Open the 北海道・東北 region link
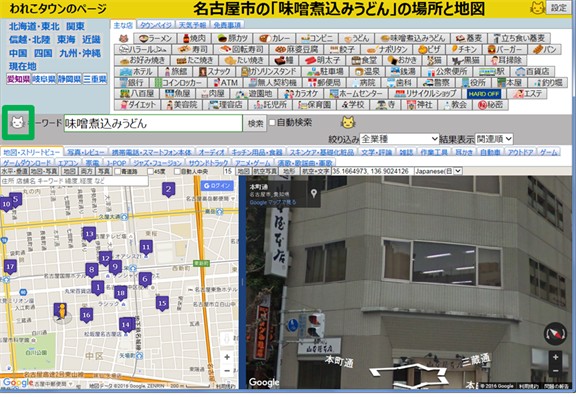The height and width of the screenshot is (397, 576). click(x=34, y=26)
